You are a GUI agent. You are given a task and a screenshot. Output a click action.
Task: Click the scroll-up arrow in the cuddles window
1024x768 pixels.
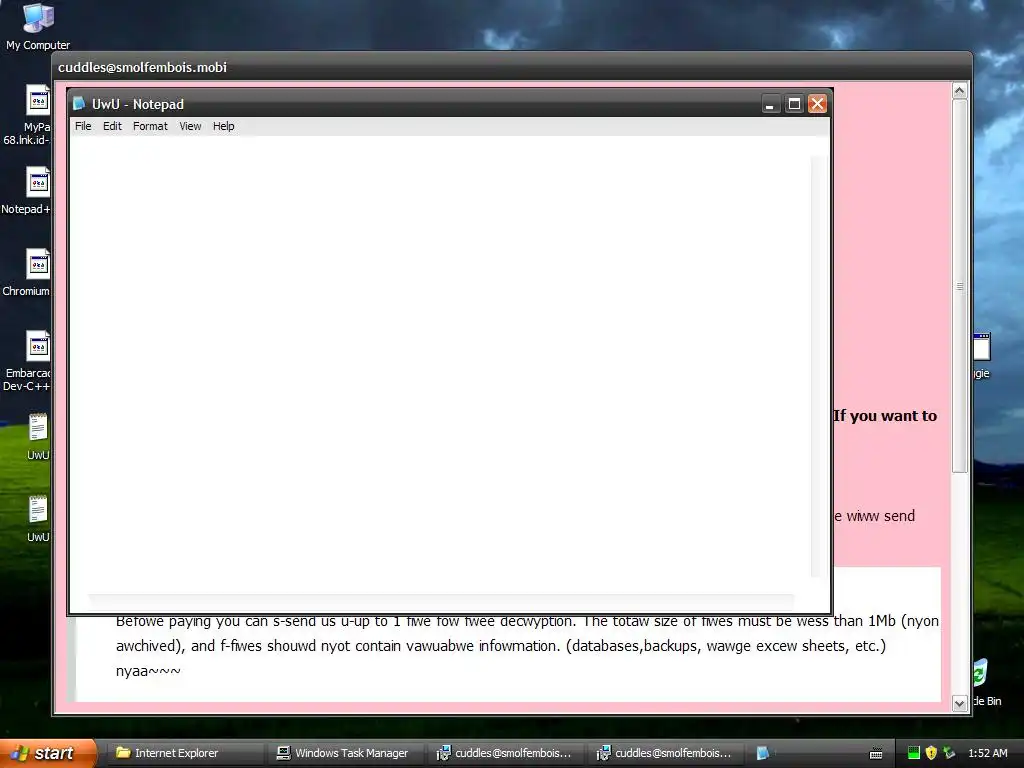(959, 91)
